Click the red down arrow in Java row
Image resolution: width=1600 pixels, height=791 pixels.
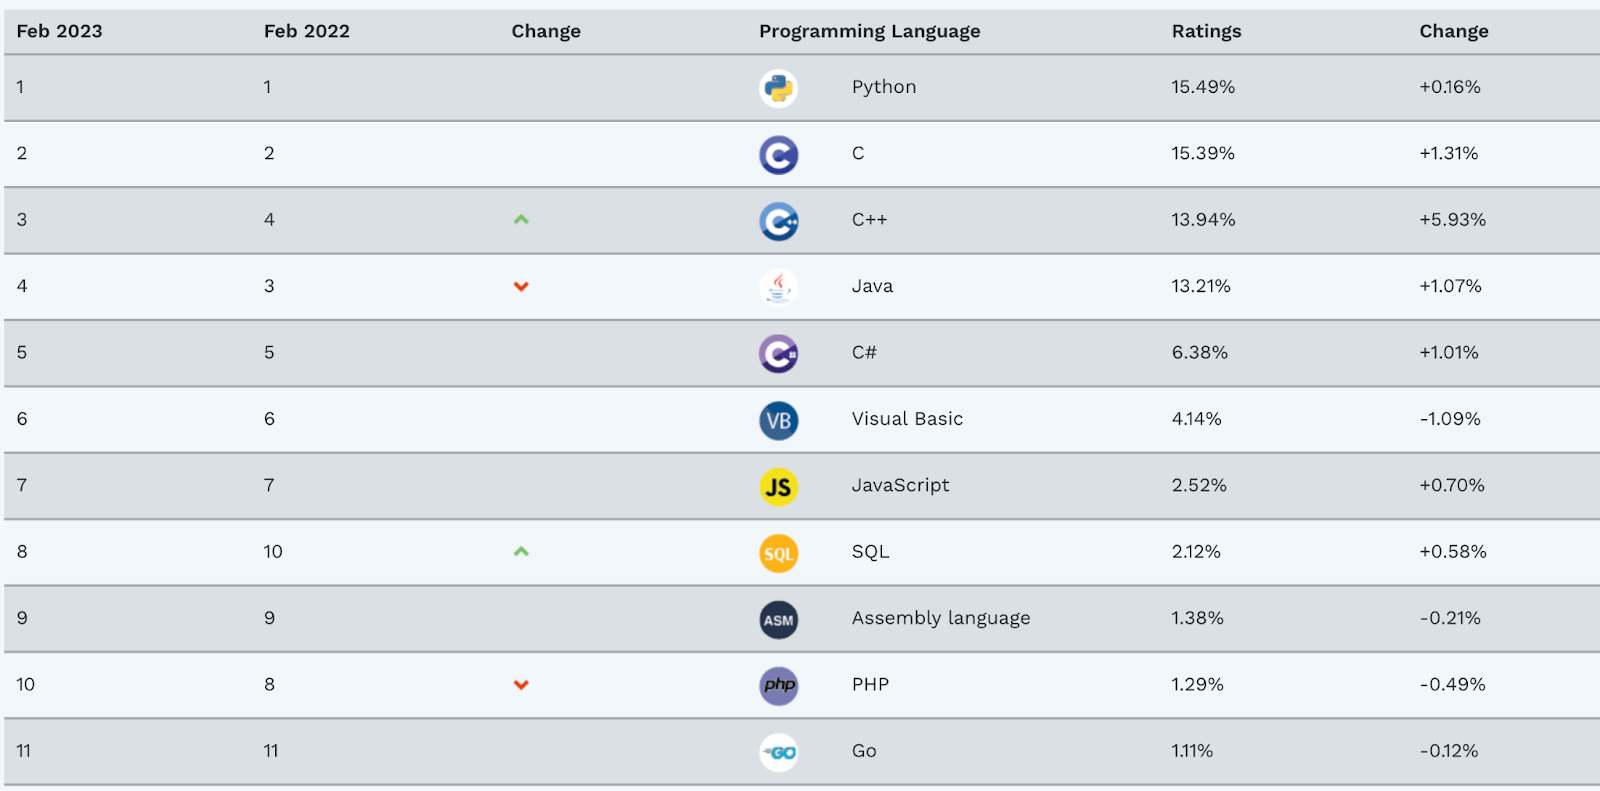click(521, 287)
